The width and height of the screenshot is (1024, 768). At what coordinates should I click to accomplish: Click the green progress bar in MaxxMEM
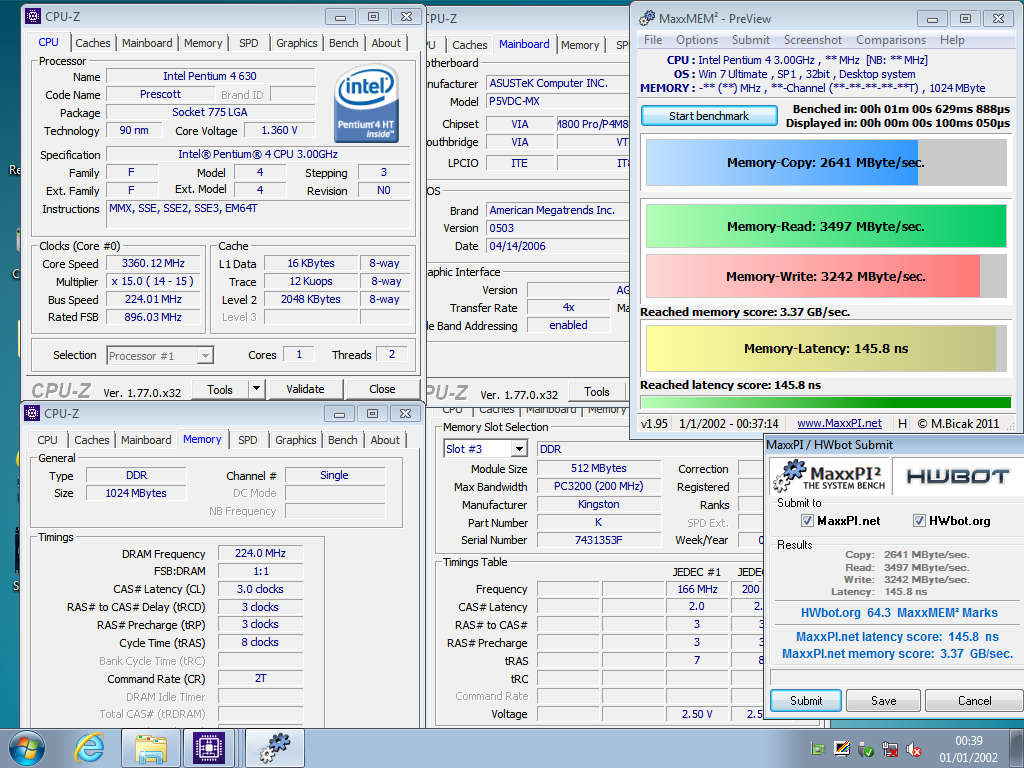826,402
